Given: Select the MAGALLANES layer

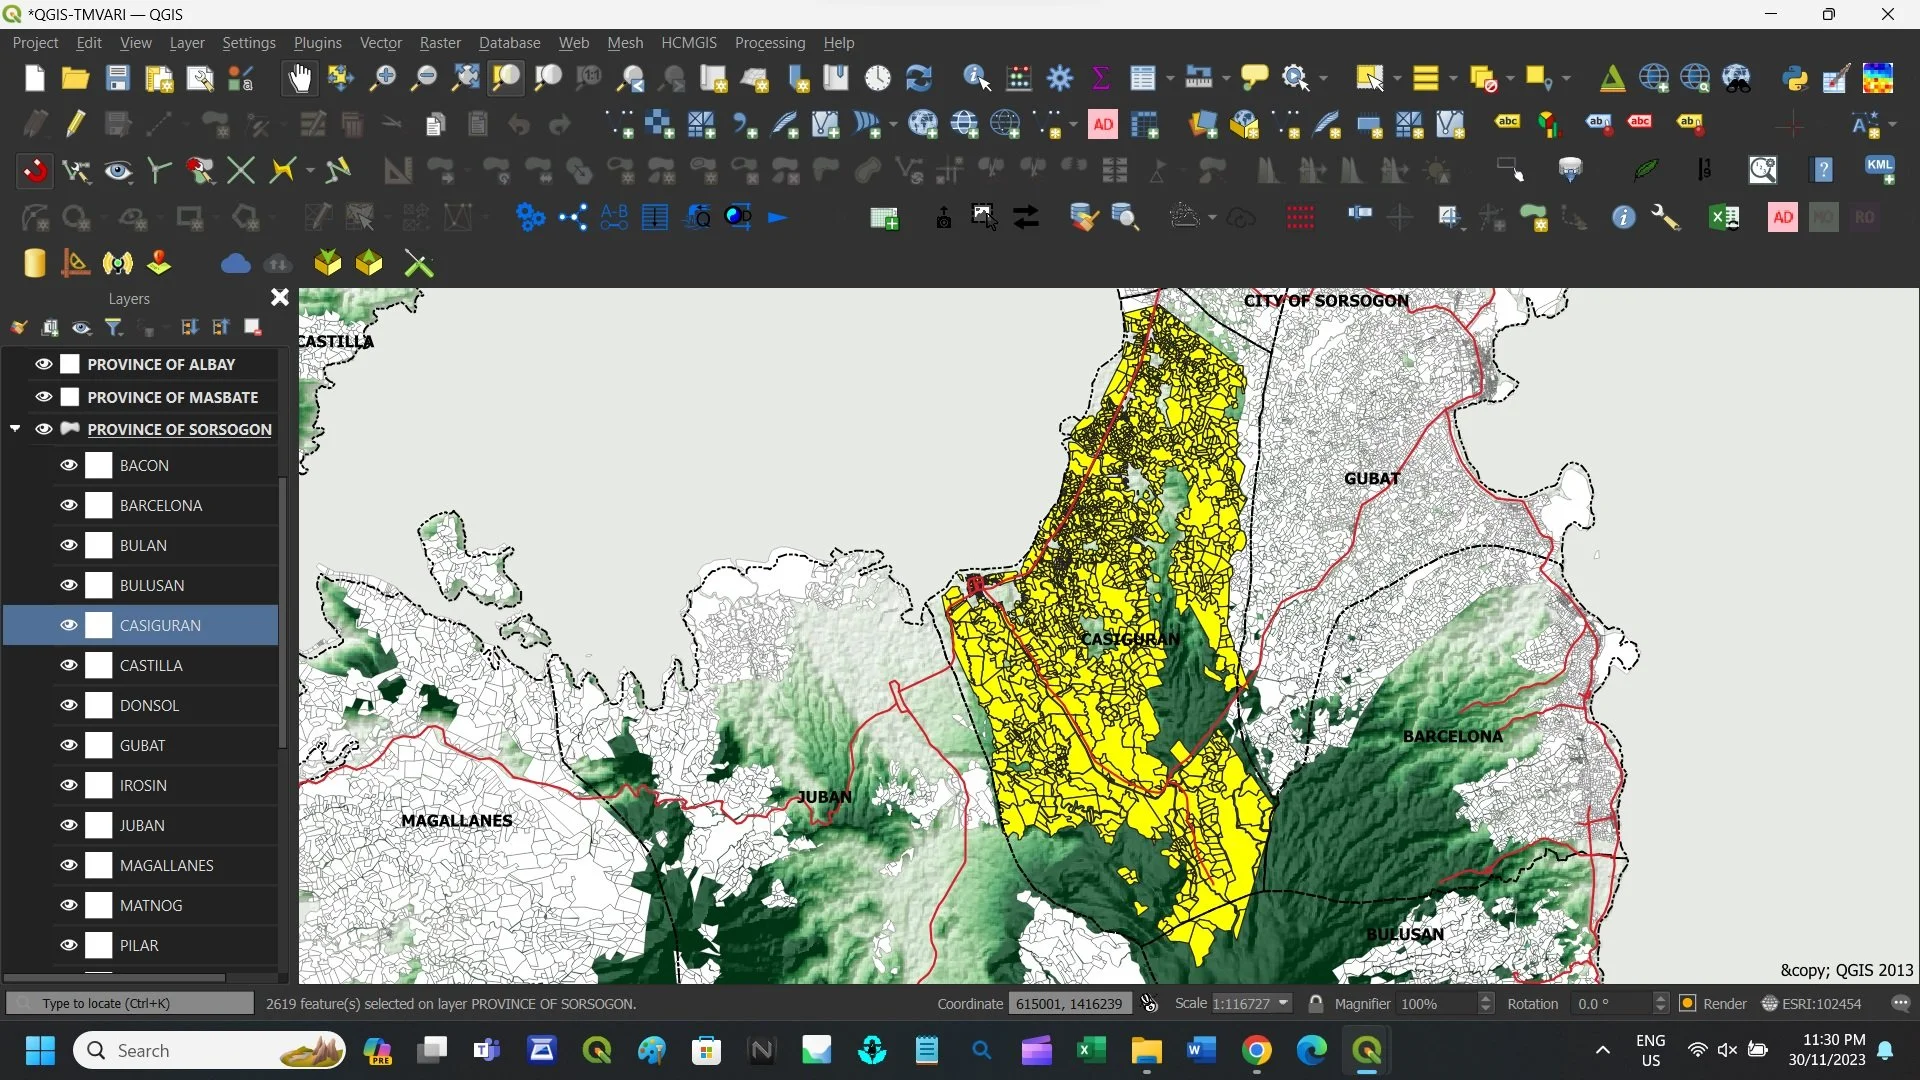Looking at the screenshot, I should point(166,865).
